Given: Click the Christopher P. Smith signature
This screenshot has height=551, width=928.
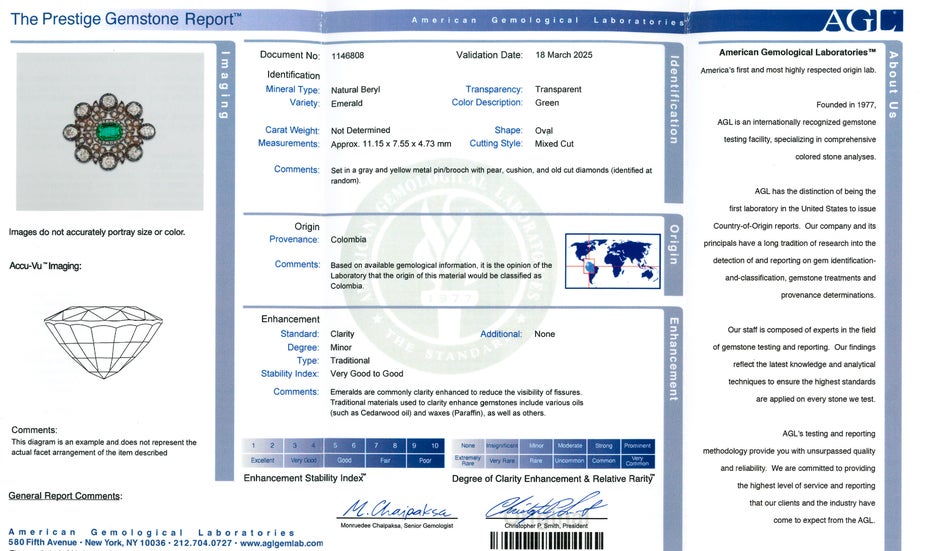Looking at the screenshot, I should [546, 507].
